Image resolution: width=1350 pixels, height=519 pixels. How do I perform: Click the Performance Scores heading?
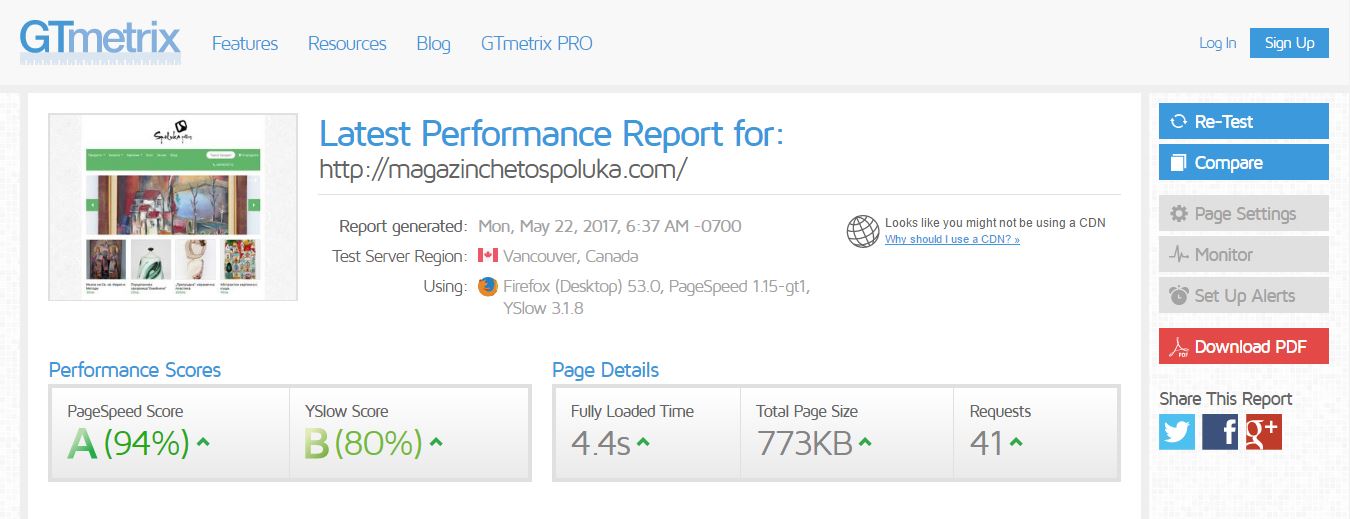click(135, 370)
